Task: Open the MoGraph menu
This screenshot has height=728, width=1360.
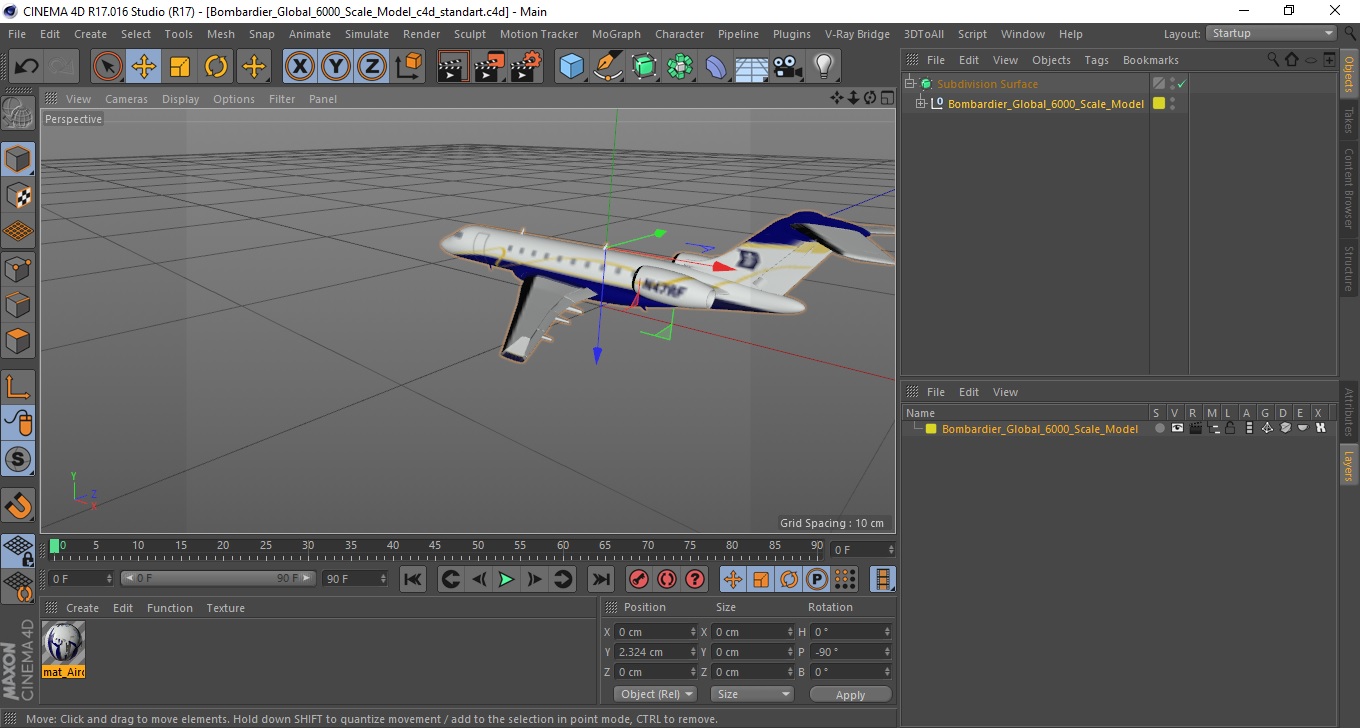Action: (616, 34)
